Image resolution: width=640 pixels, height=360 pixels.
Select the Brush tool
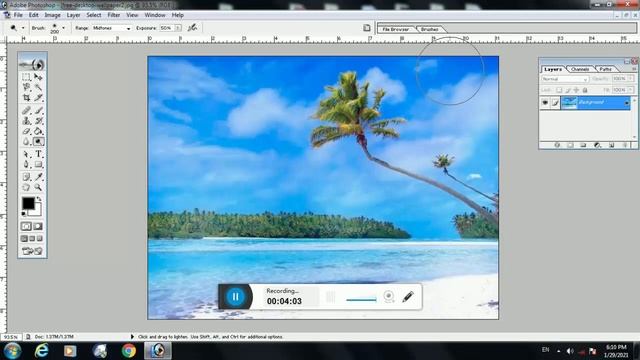pyautogui.click(x=38, y=110)
